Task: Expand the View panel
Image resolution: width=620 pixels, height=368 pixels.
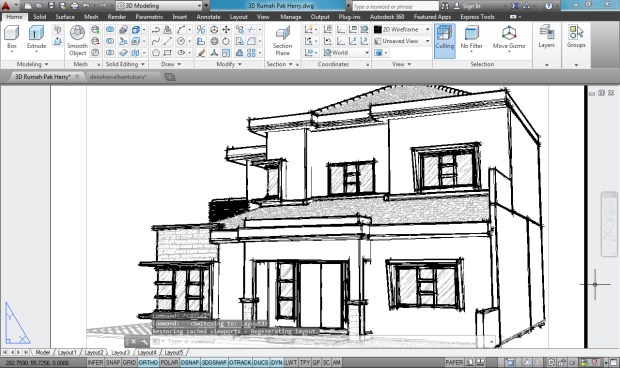Action: coord(402,64)
